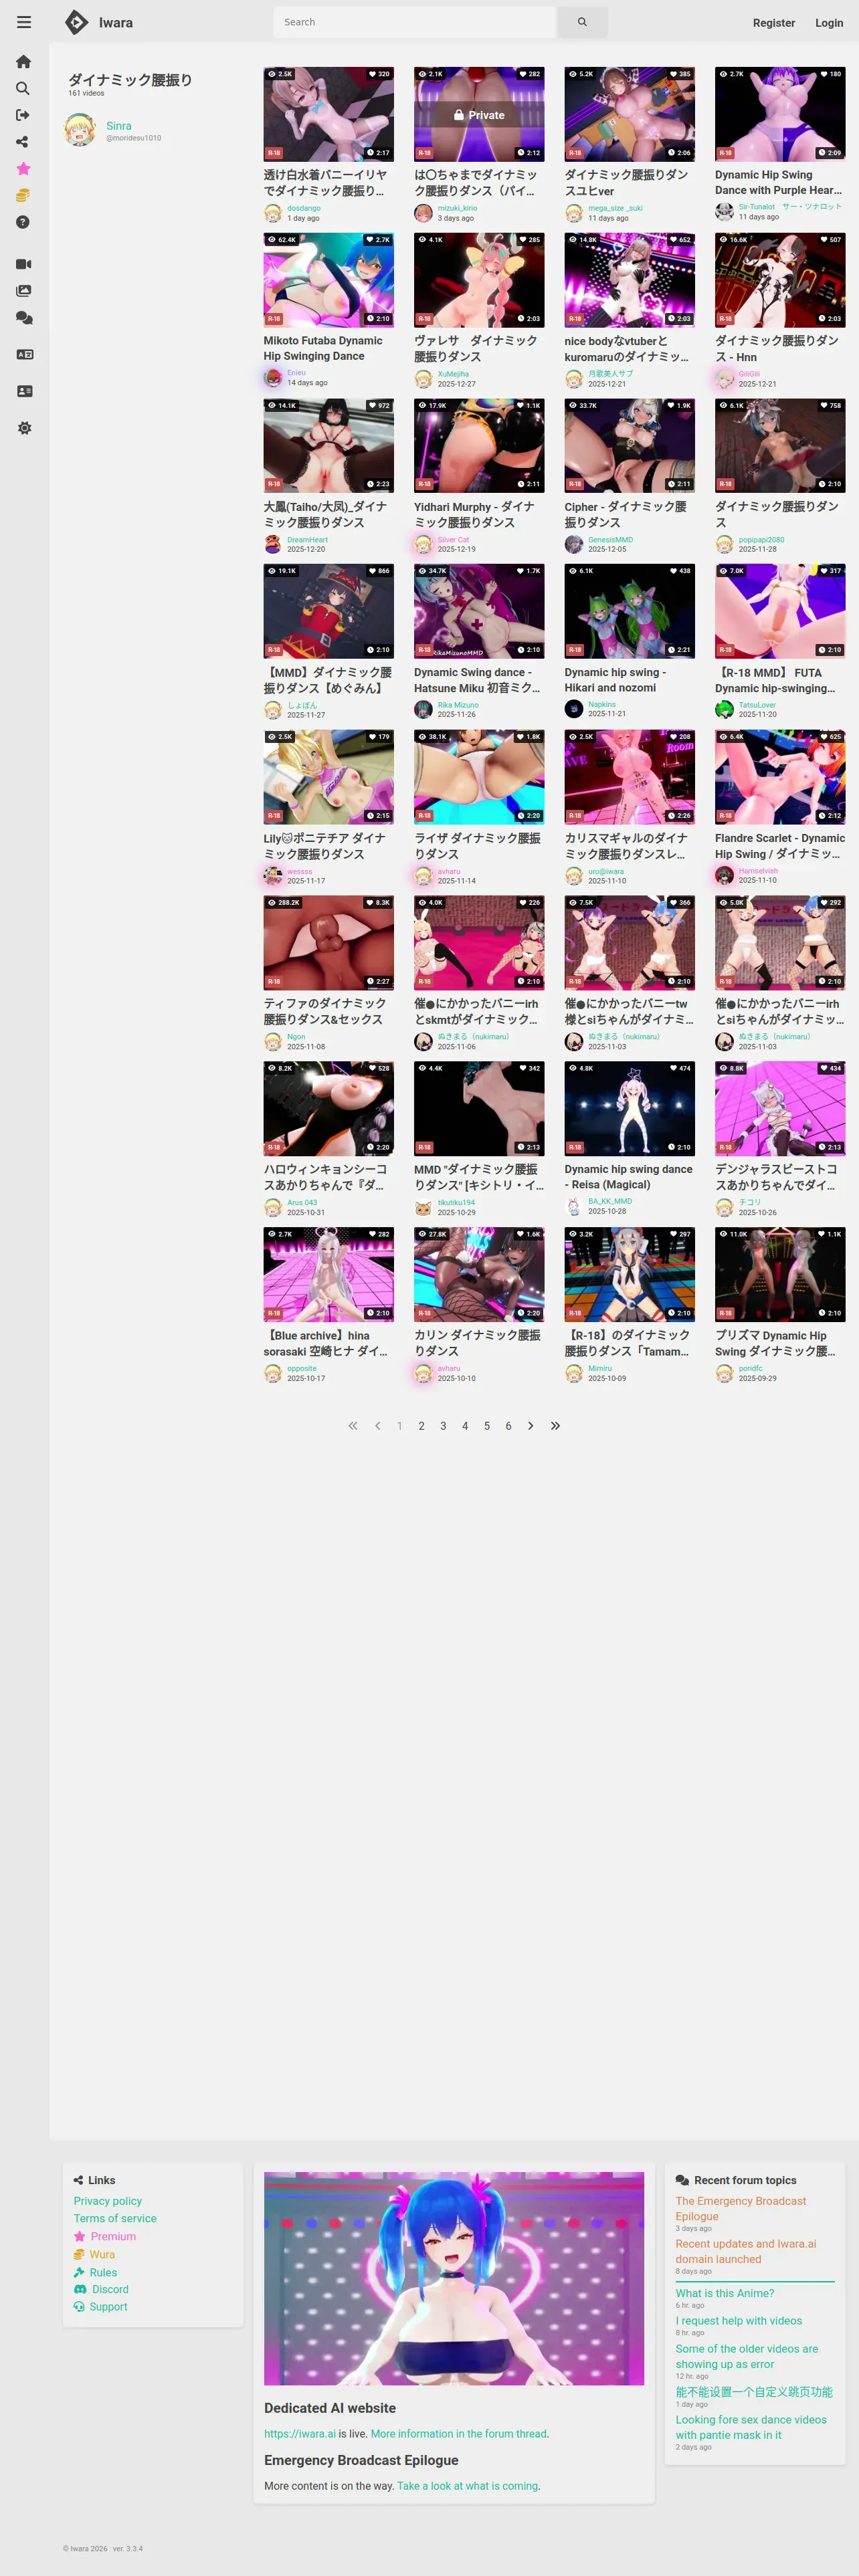The image size is (859, 2576).
Task: Open the help question mark sidebar icon
Action: (x=23, y=222)
